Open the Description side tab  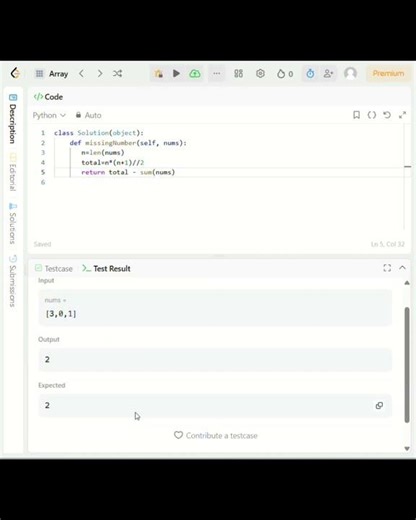click(x=13, y=119)
